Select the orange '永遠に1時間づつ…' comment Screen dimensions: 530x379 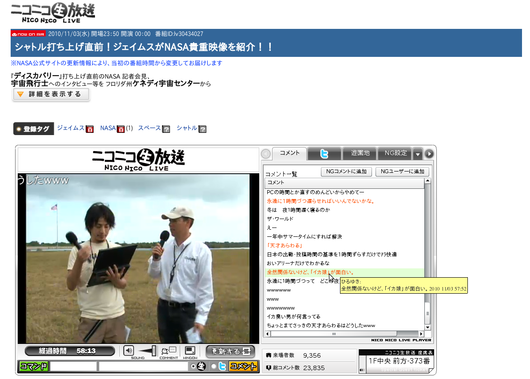tap(320, 201)
